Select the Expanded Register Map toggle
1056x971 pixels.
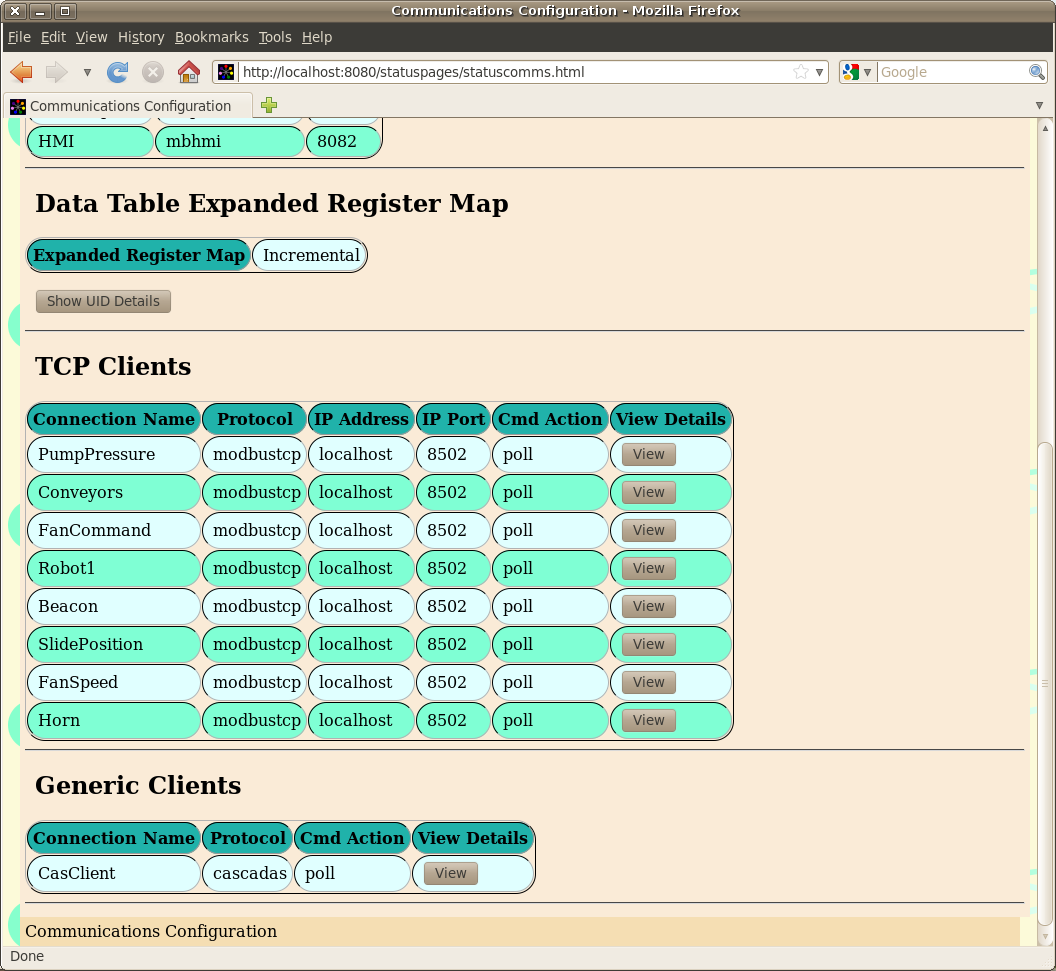point(138,255)
